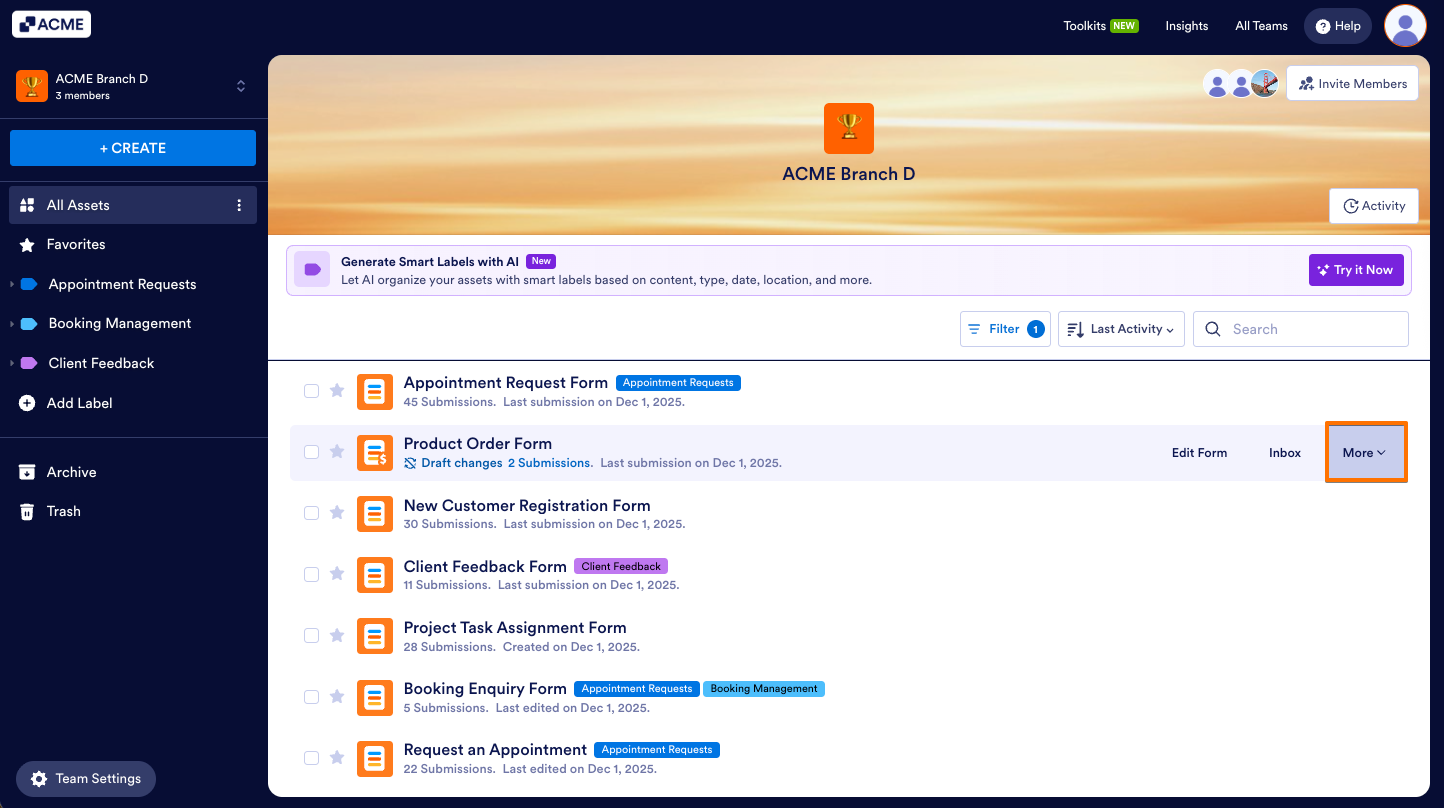Click the Try it Now button

(1356, 270)
